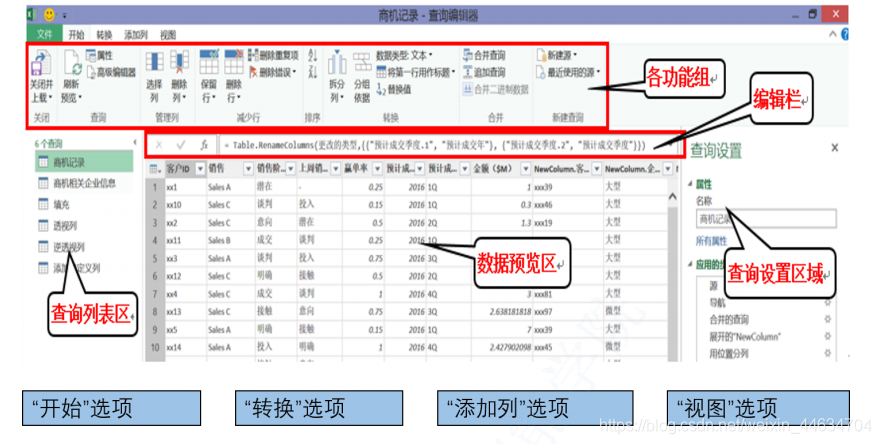881x444 pixels.
Task: Click Use First Row As Headers (将第一行用作标题)
Action: (x=415, y=72)
